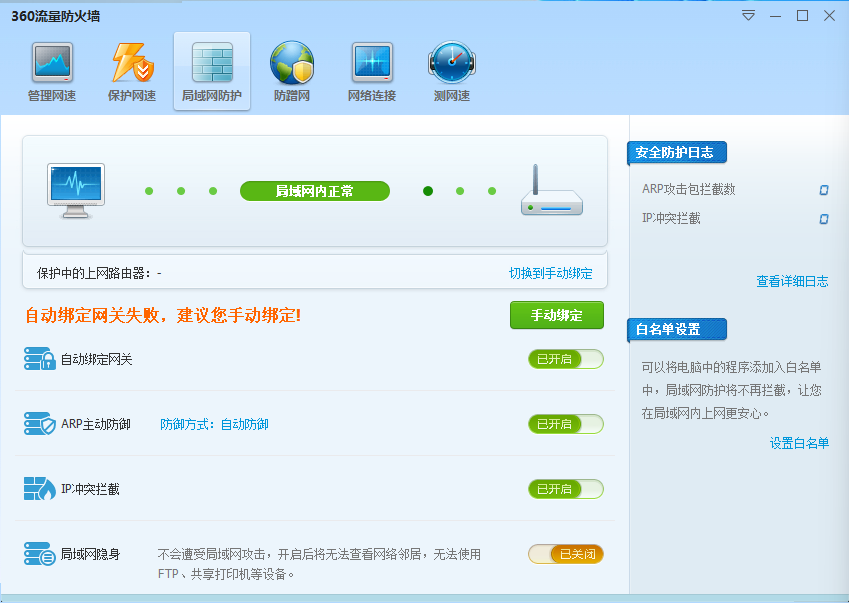Turn off the 自动绑定网关 switch

click(566, 359)
